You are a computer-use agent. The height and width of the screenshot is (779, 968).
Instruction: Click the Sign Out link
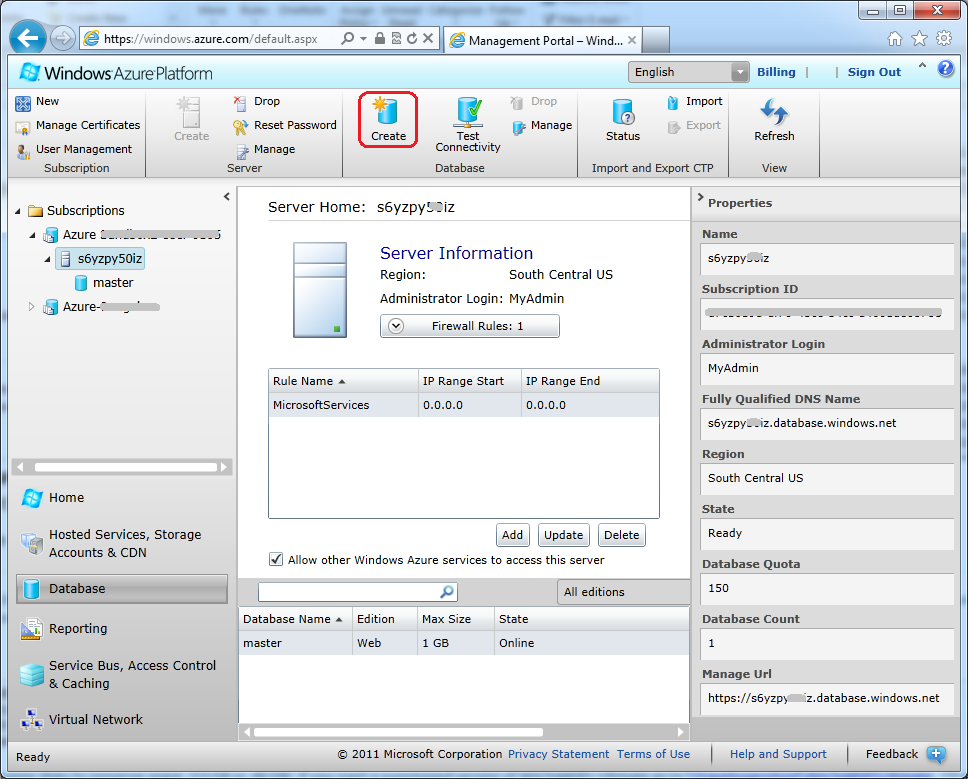(x=874, y=72)
